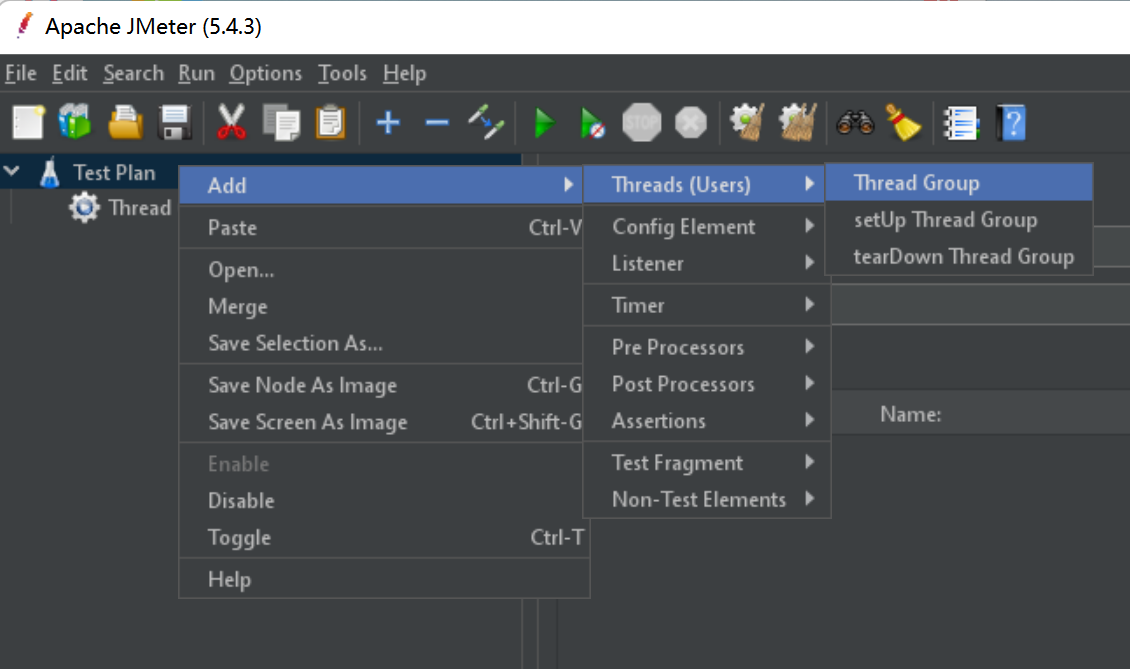The height and width of the screenshot is (669, 1130).
Task: Click the Open file folder icon
Action: click(125, 122)
